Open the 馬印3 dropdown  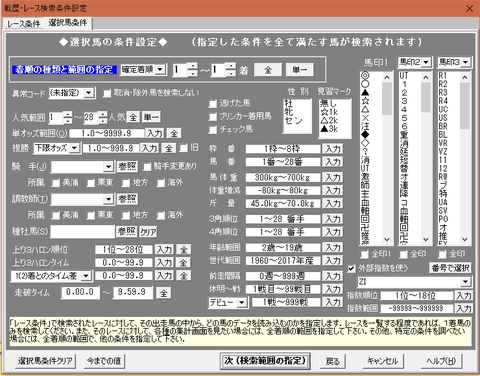[x=466, y=62]
